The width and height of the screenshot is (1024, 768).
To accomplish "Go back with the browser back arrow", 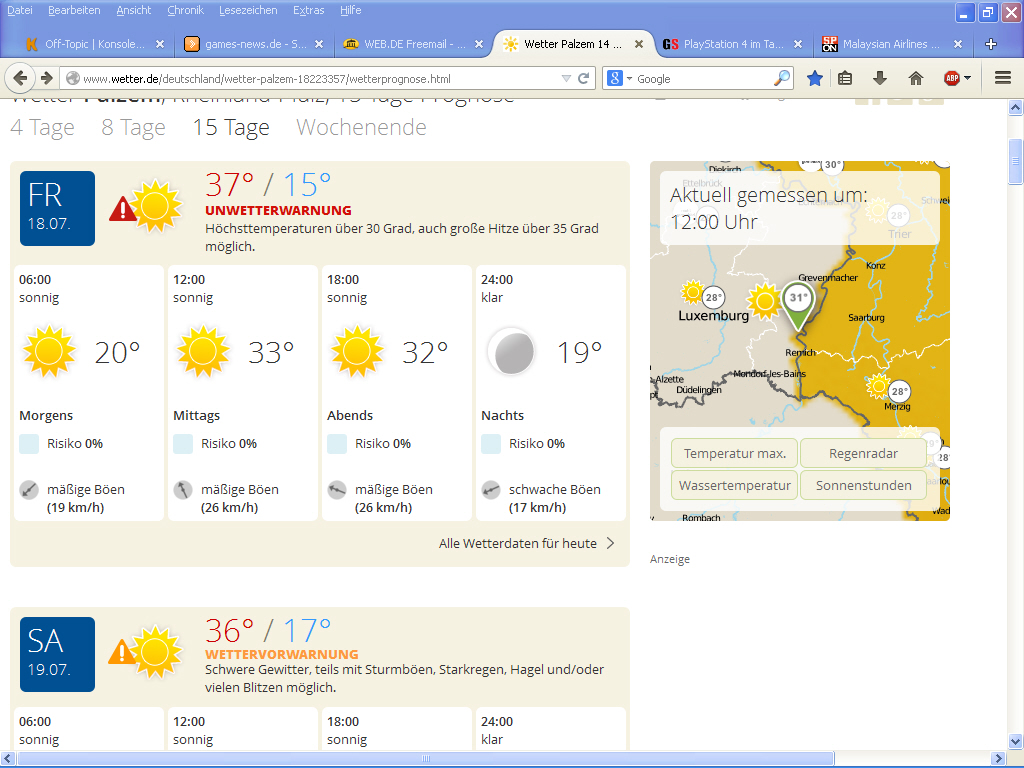I will pos(20,78).
